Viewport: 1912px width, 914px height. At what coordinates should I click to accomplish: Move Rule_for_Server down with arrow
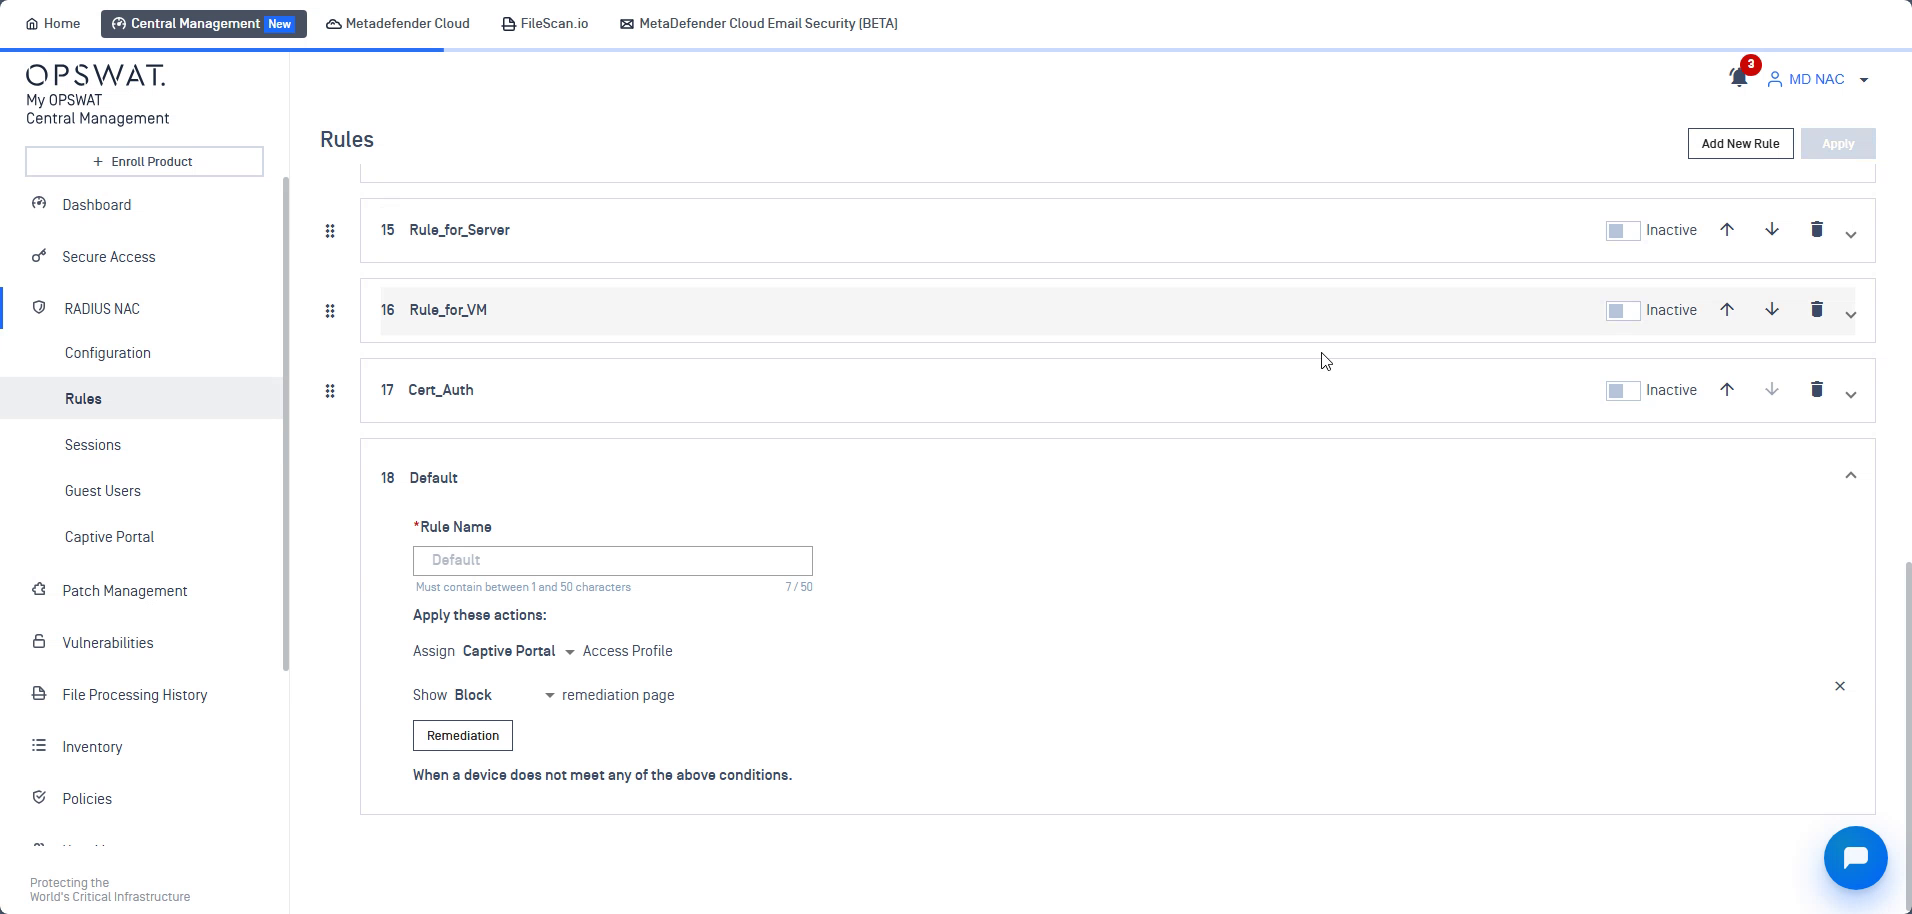1772,230
